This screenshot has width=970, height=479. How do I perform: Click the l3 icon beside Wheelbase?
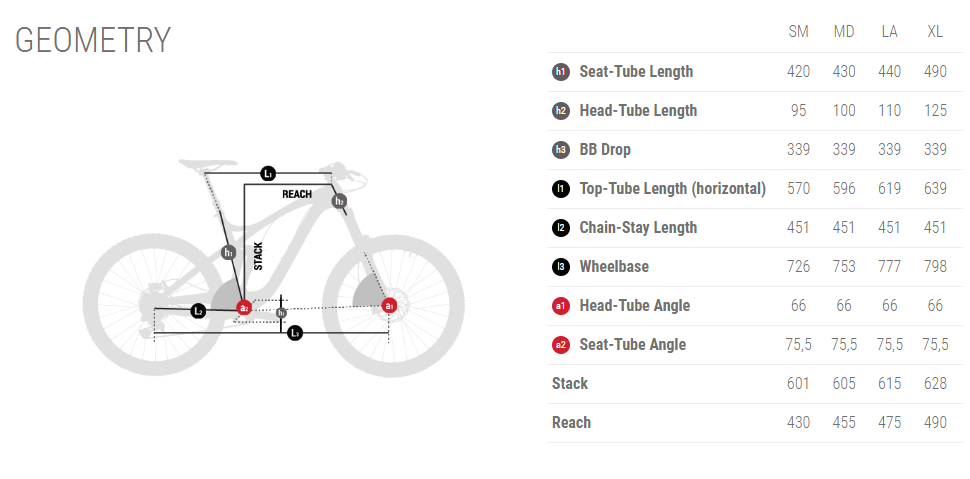[560, 267]
